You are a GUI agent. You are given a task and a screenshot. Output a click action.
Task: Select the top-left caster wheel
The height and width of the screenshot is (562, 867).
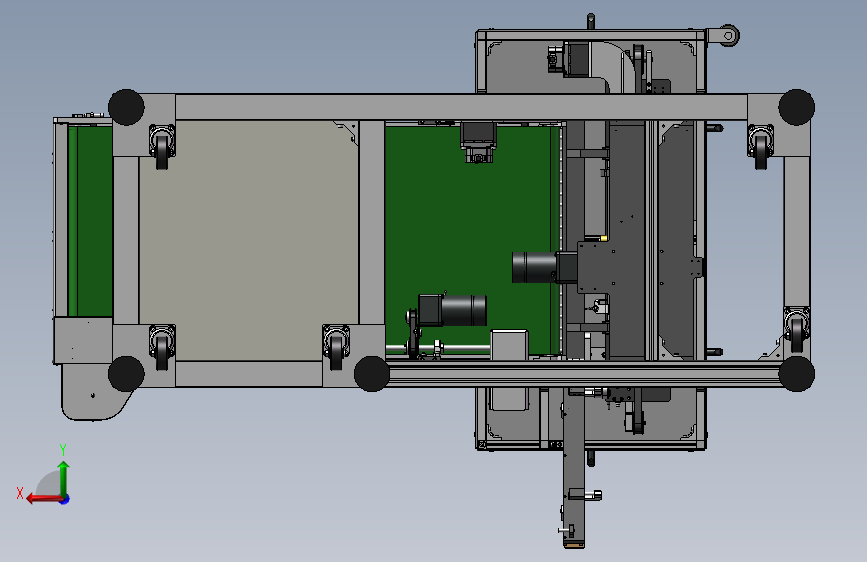pos(162,147)
